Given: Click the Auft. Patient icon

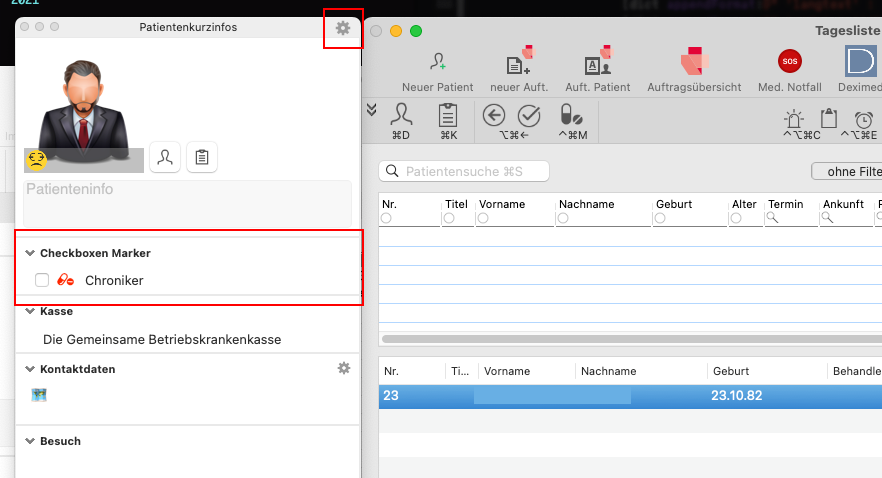Looking at the screenshot, I should pyautogui.click(x=597, y=62).
